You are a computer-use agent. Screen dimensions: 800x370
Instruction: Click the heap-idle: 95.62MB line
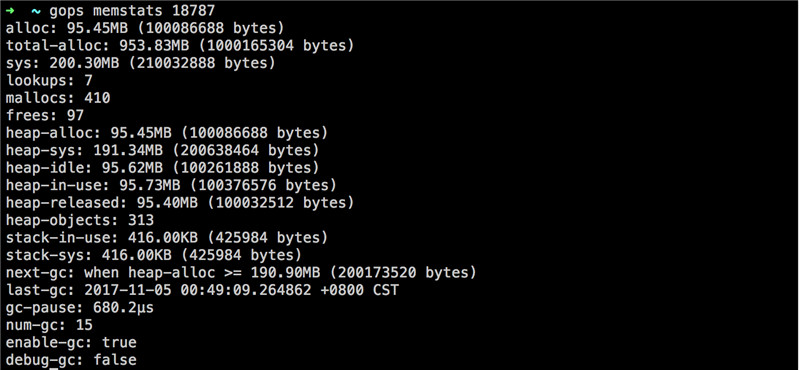click(x=162, y=167)
